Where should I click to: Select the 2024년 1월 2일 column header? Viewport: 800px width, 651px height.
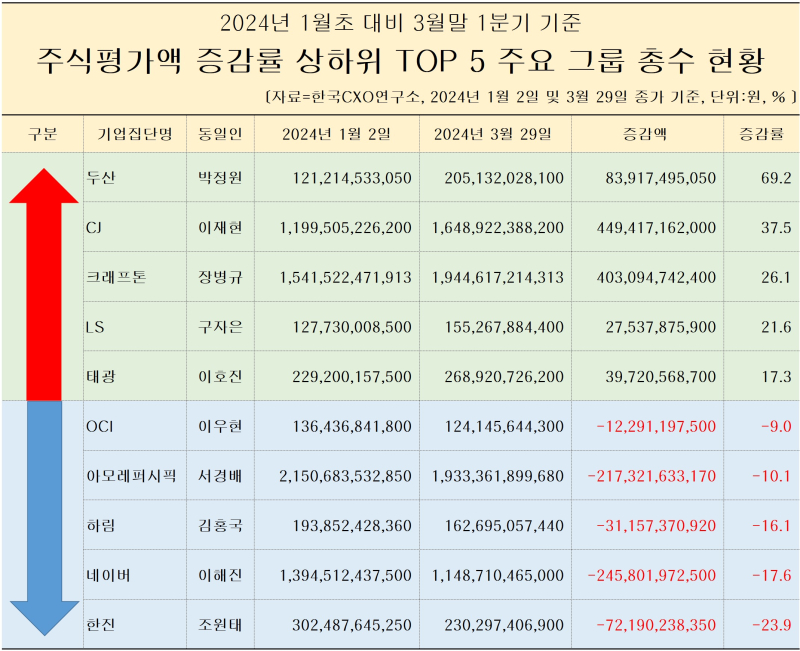pos(337,134)
